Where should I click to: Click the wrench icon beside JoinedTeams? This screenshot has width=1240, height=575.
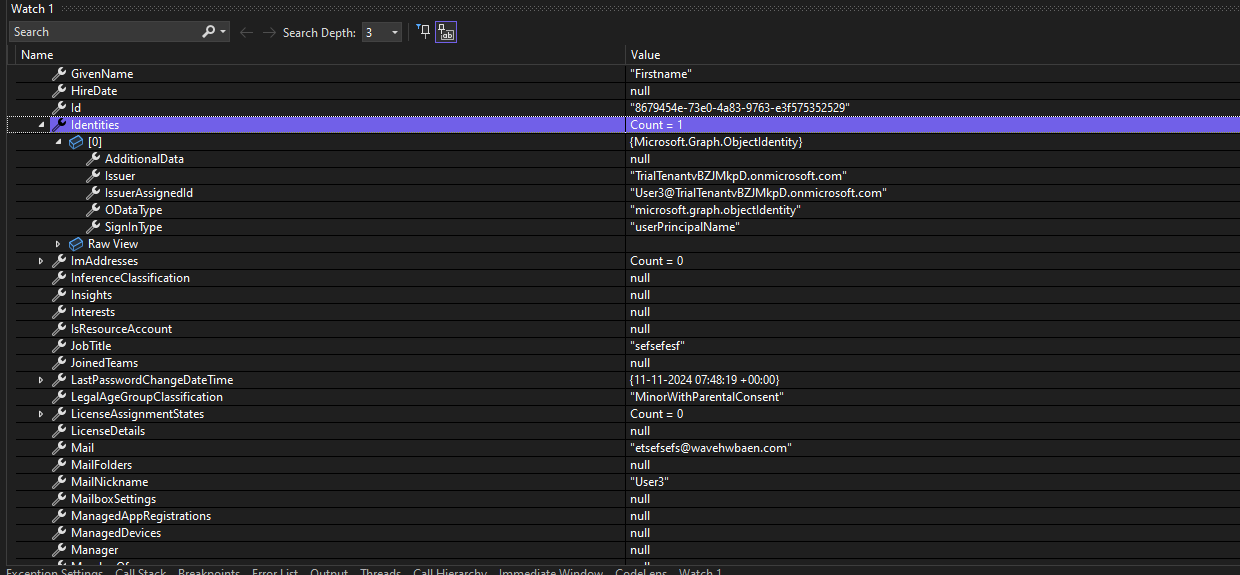(59, 363)
